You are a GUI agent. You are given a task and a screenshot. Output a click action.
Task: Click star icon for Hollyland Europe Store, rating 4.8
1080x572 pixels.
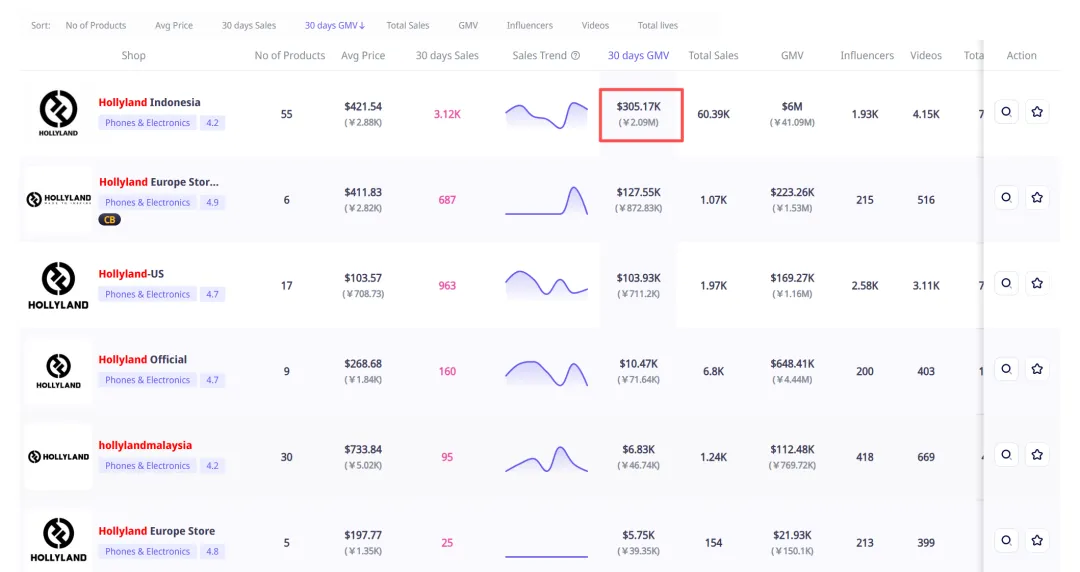[1037, 541]
